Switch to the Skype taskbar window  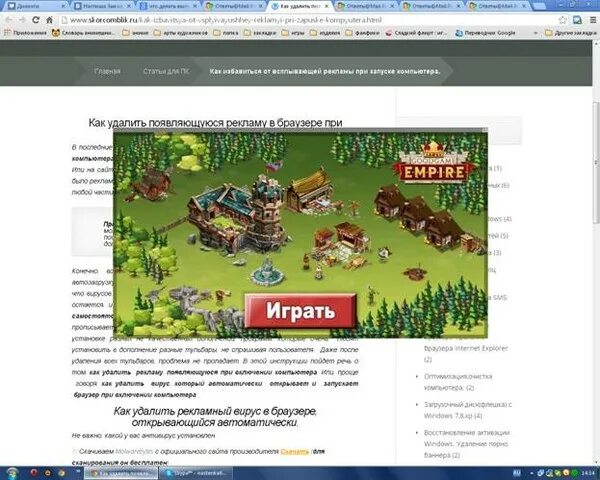pyautogui.click(x=194, y=473)
